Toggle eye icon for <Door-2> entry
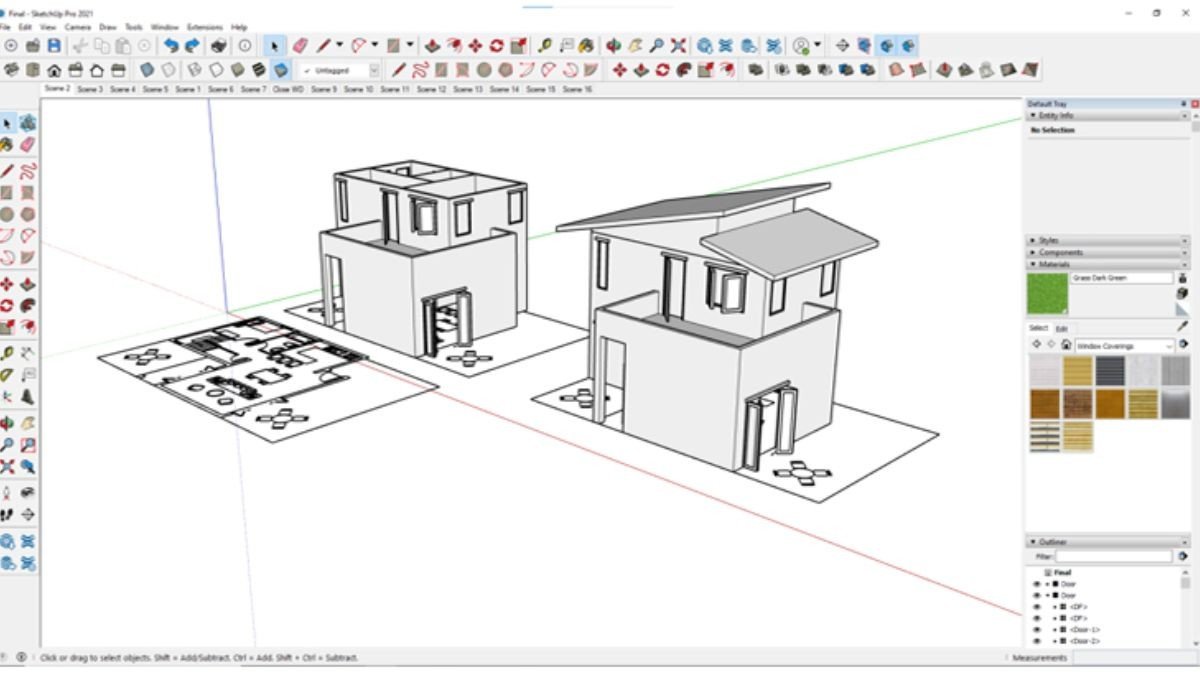 coord(1036,641)
